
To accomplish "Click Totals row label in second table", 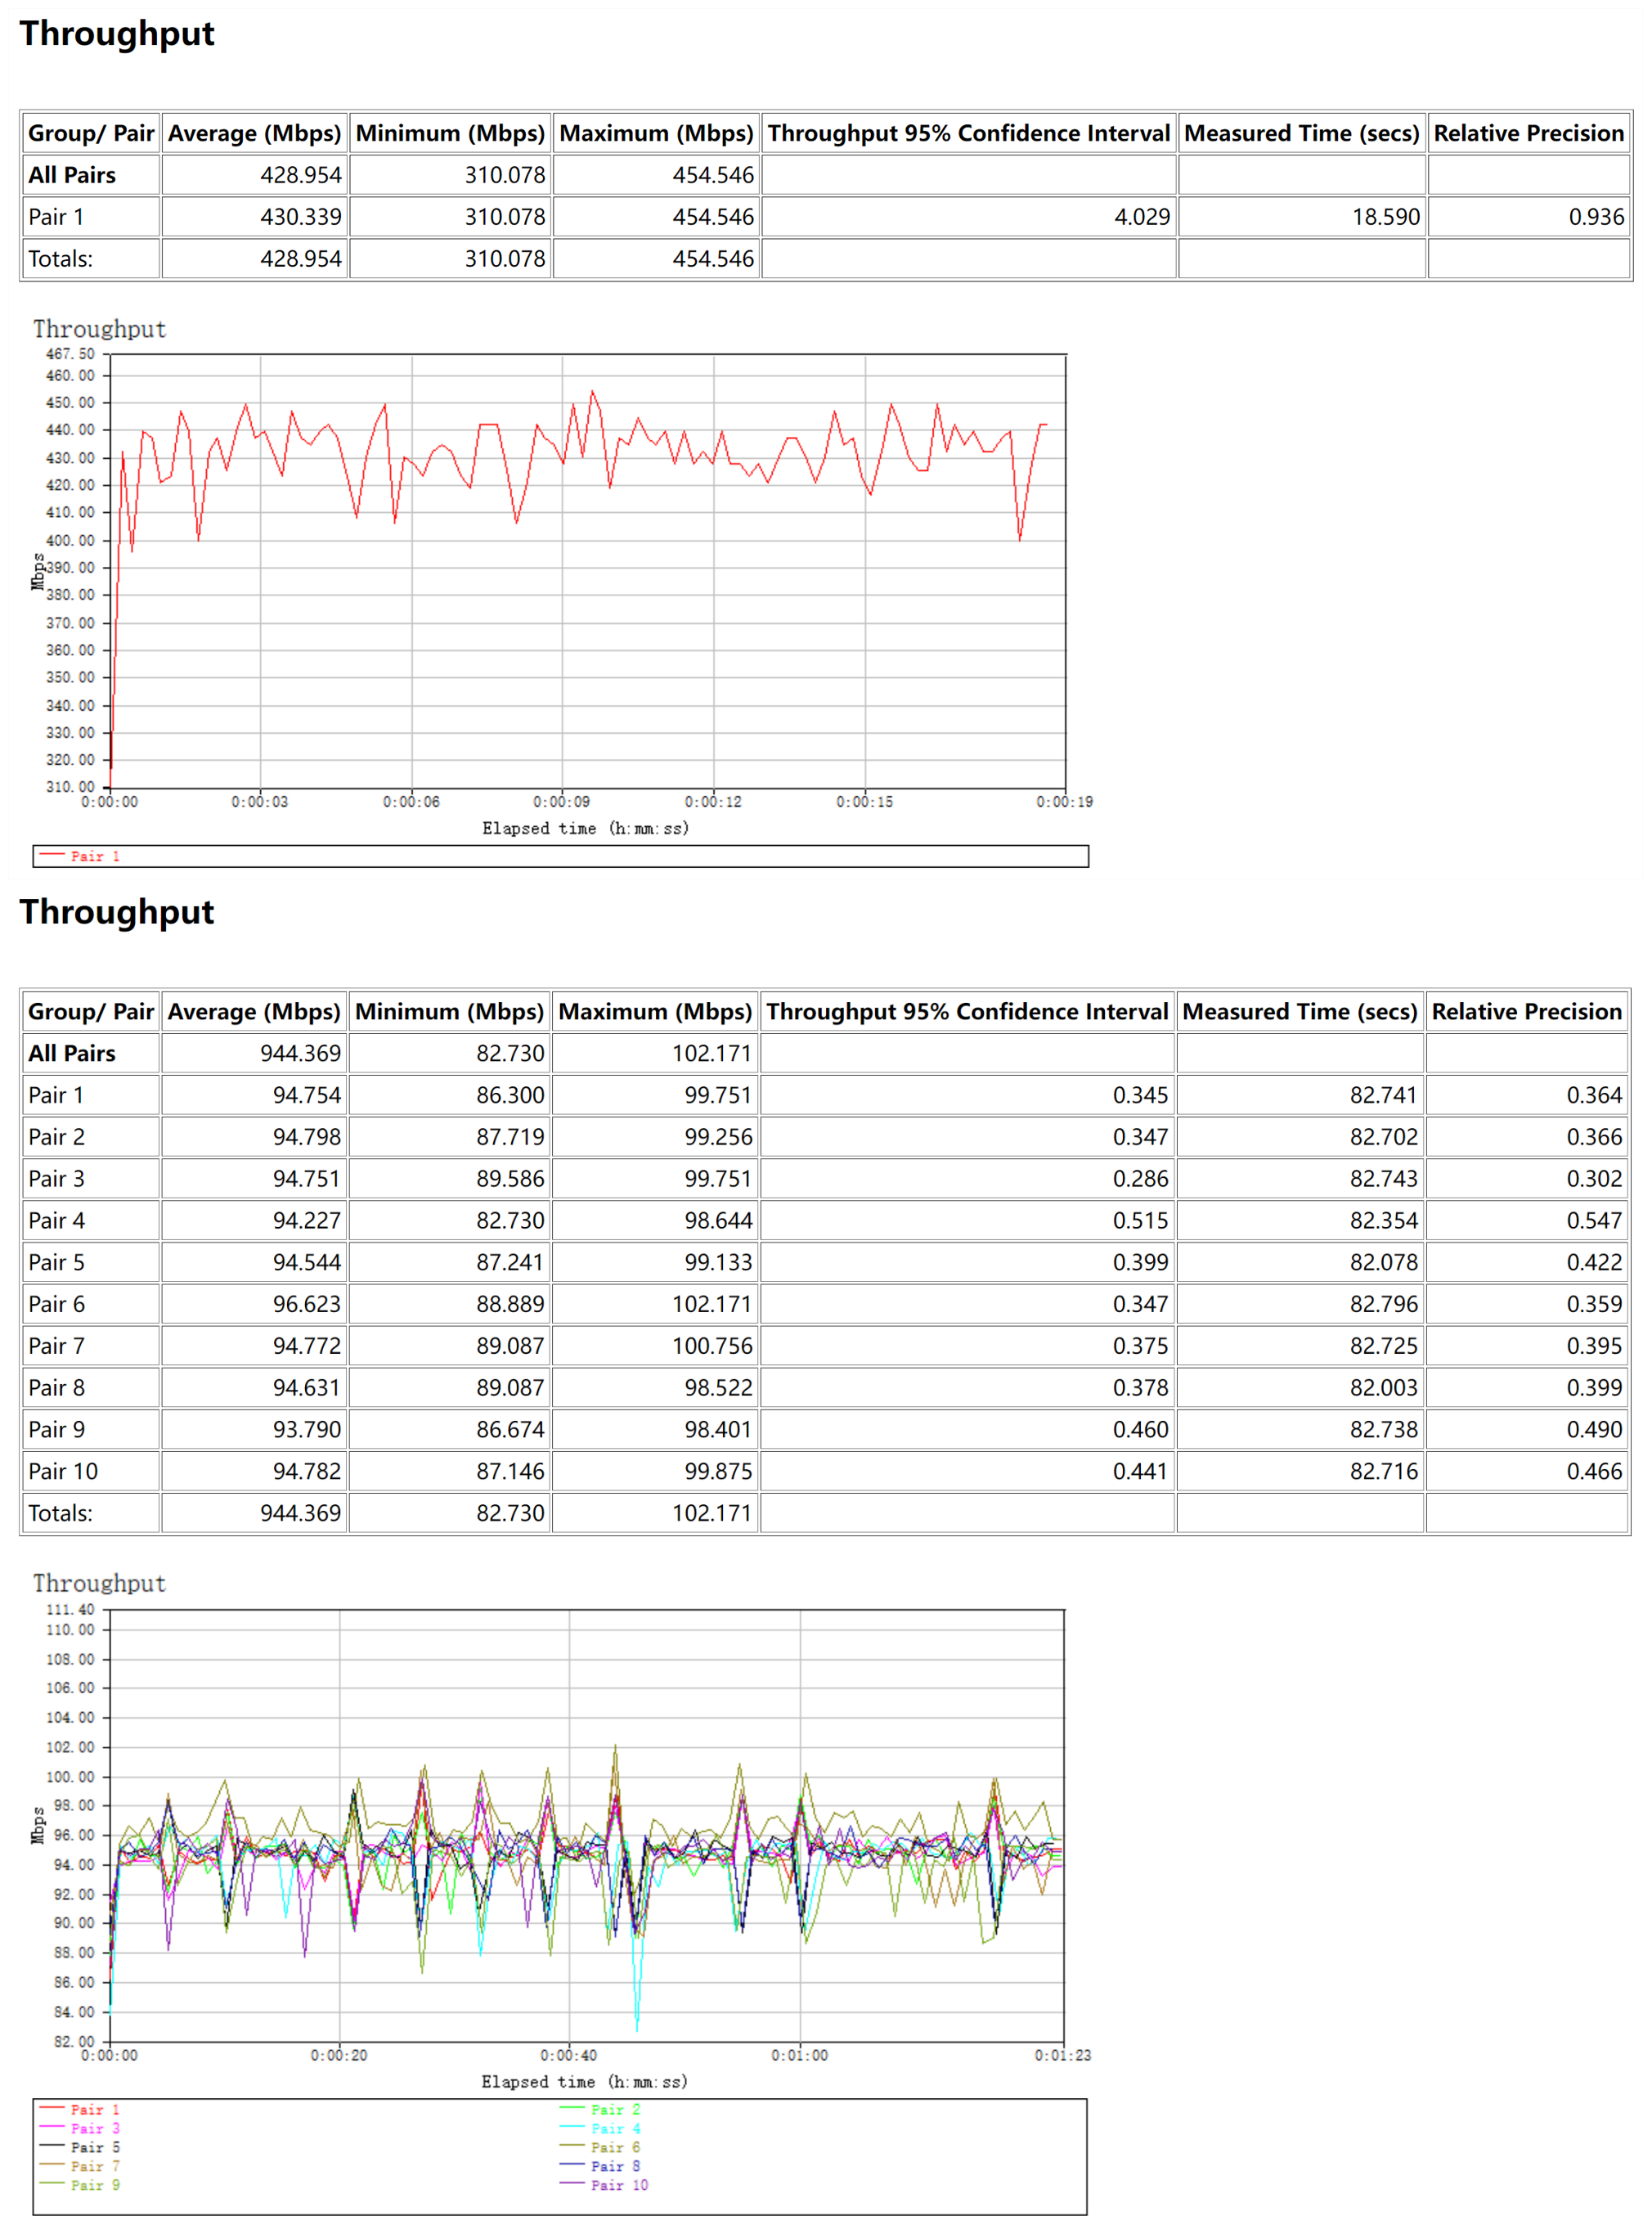I will coord(60,1513).
